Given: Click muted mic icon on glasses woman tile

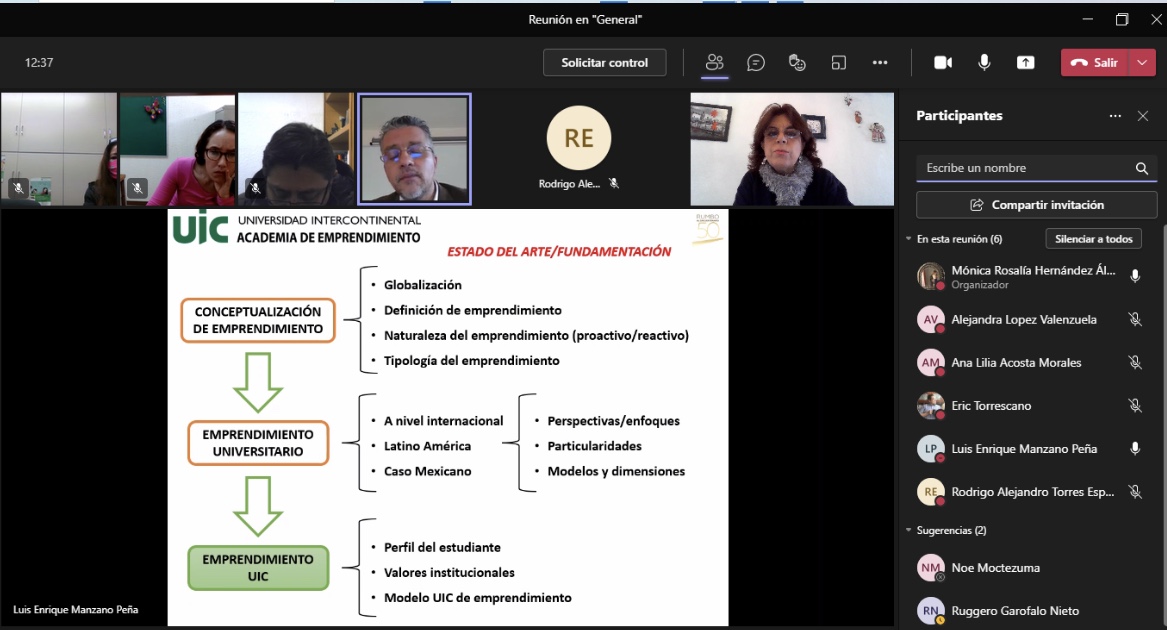Looking at the screenshot, I should tap(137, 188).
